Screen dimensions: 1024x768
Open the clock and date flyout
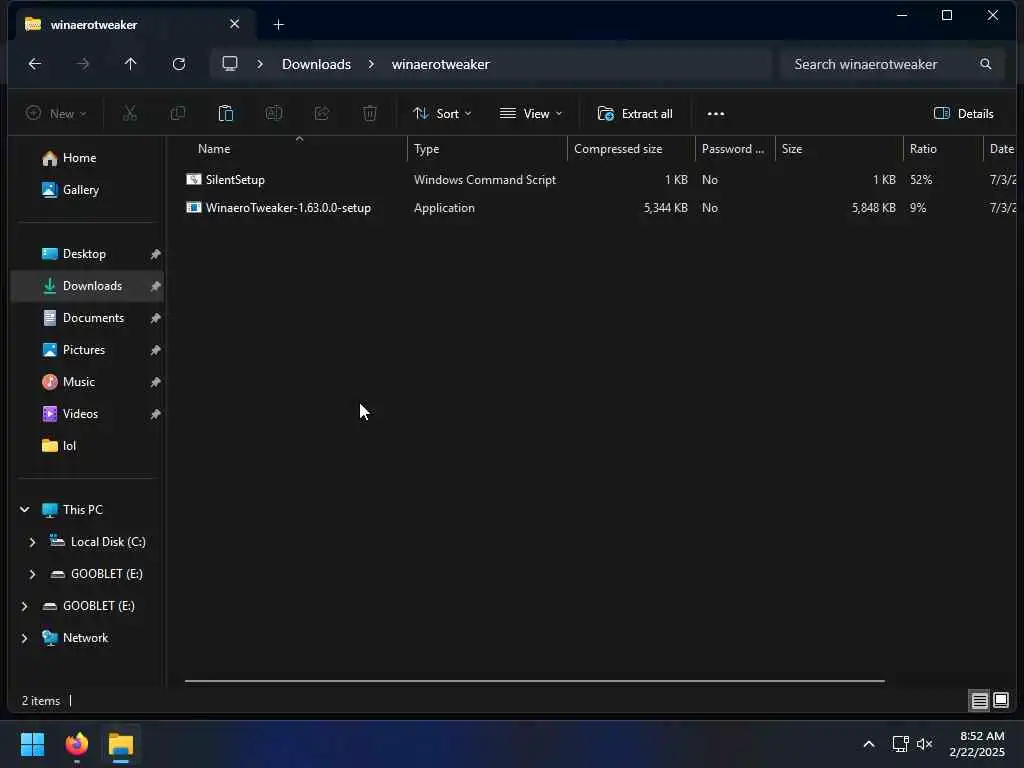pos(977,744)
